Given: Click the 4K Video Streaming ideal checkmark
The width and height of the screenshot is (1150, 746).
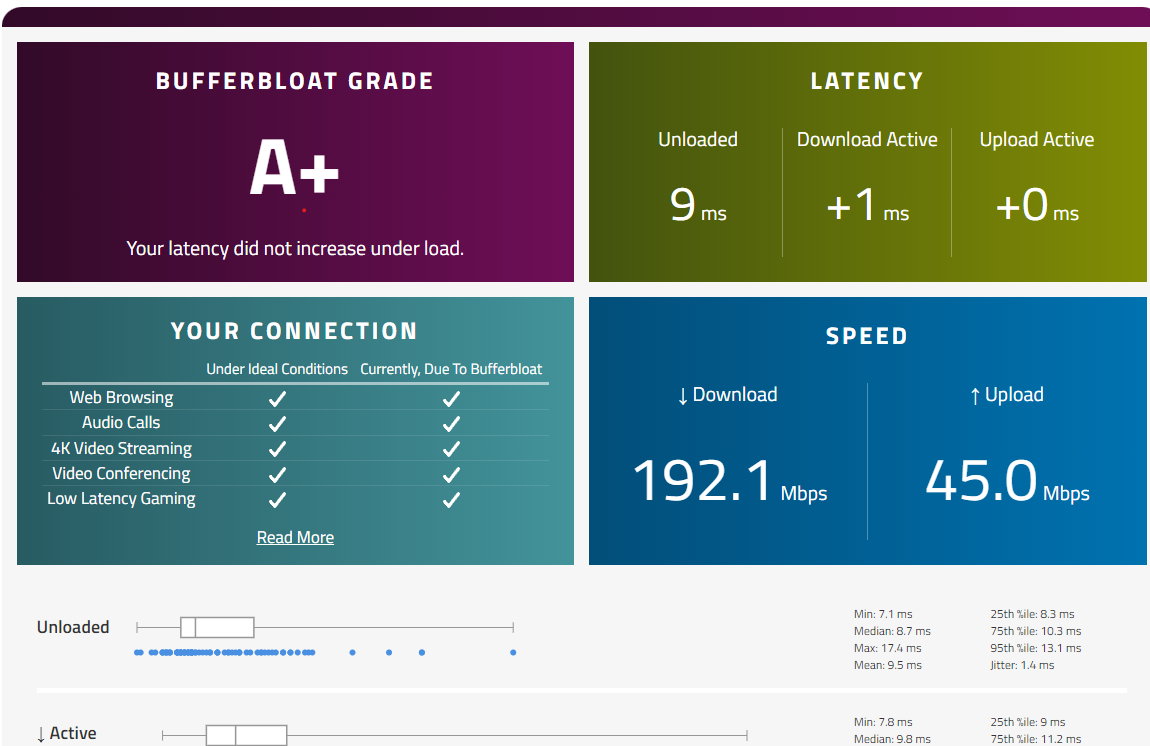Looking at the screenshot, I should tap(277, 449).
